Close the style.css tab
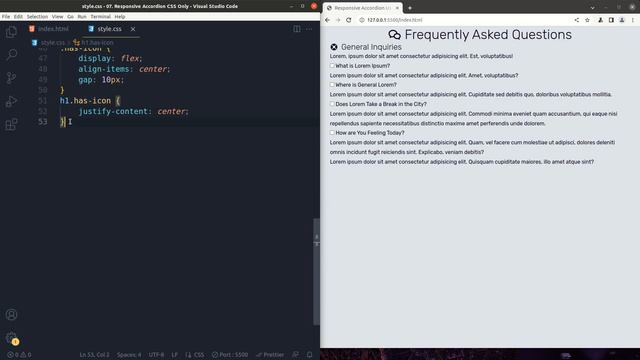 (x=133, y=29)
